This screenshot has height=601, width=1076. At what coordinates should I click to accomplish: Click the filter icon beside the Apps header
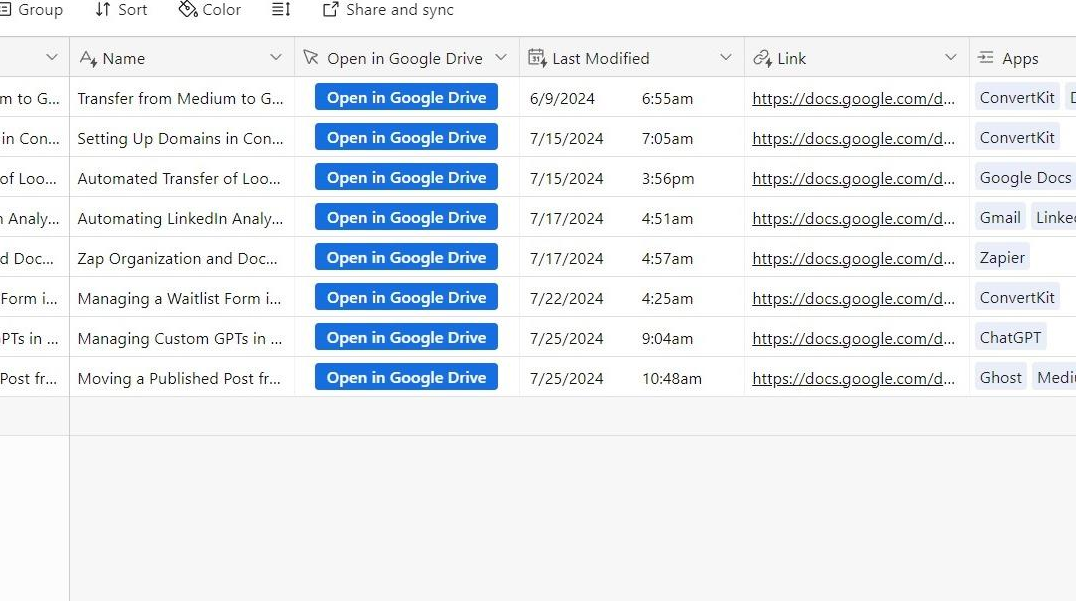[984, 58]
